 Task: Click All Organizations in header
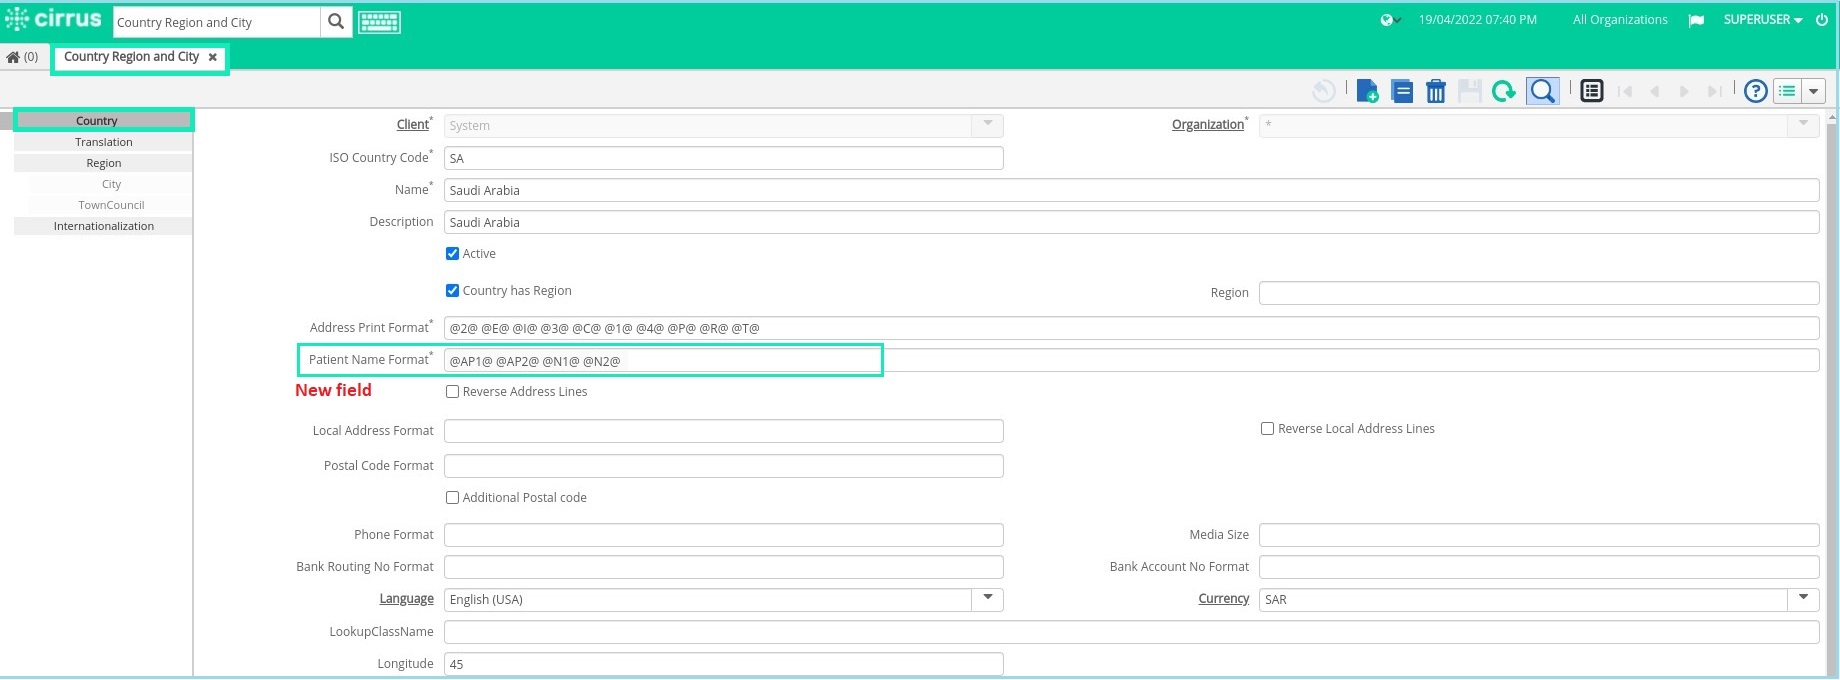1620,20
